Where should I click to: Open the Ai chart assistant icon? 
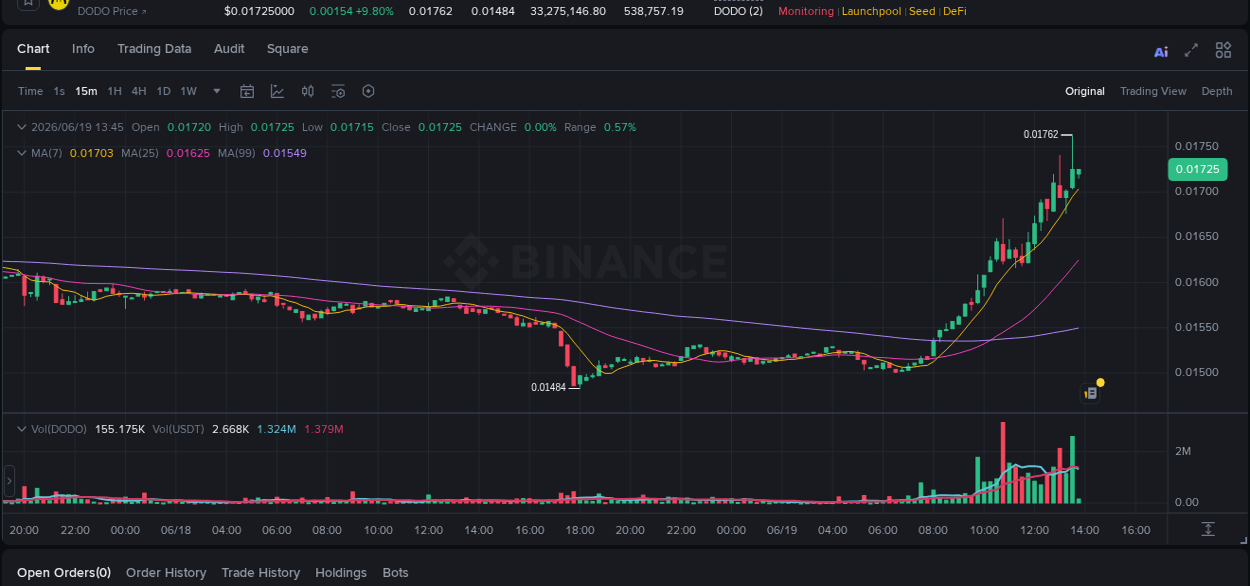tap(1161, 52)
